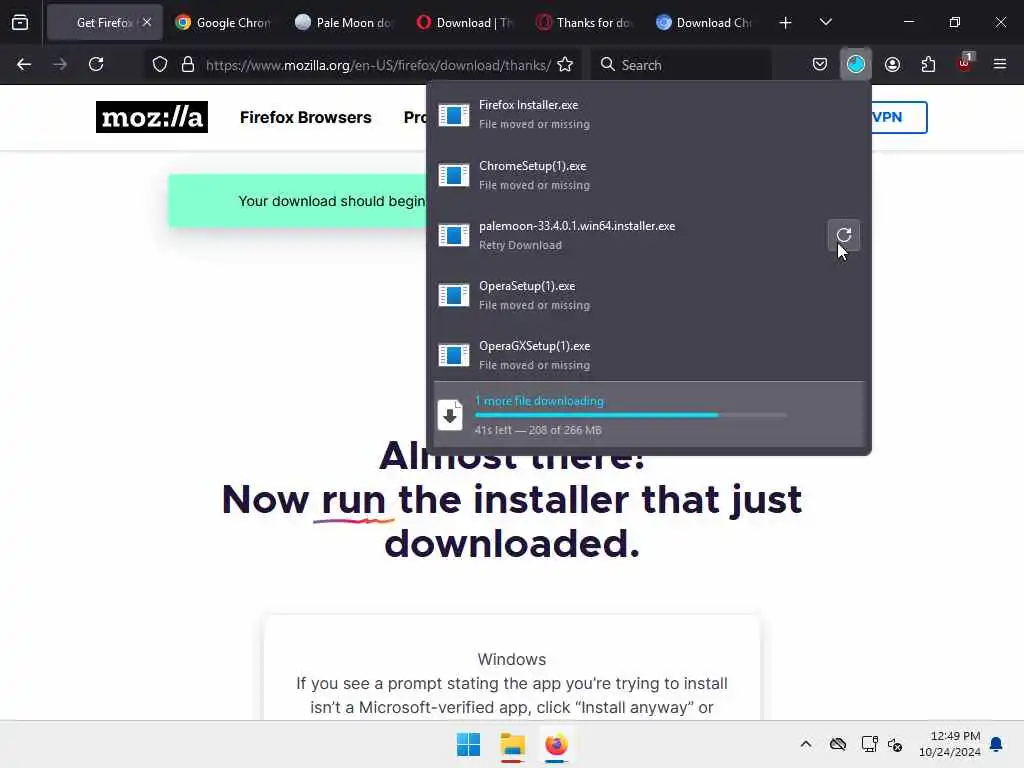Toggle the downloads panel button
1024x768 pixels.
[856, 65]
